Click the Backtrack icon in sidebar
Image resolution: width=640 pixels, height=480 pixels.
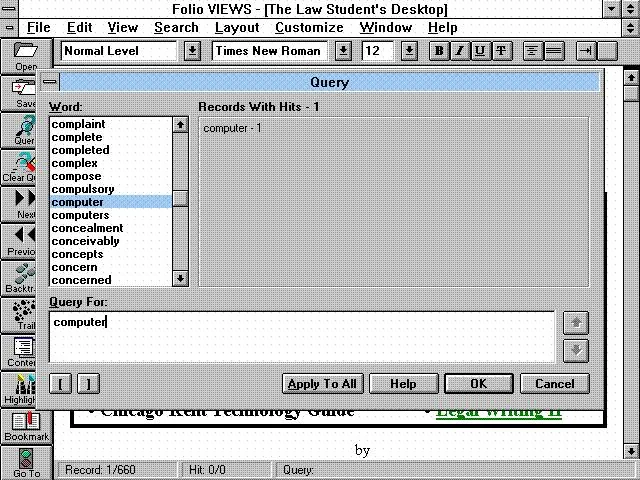pyautogui.click(x=24, y=279)
